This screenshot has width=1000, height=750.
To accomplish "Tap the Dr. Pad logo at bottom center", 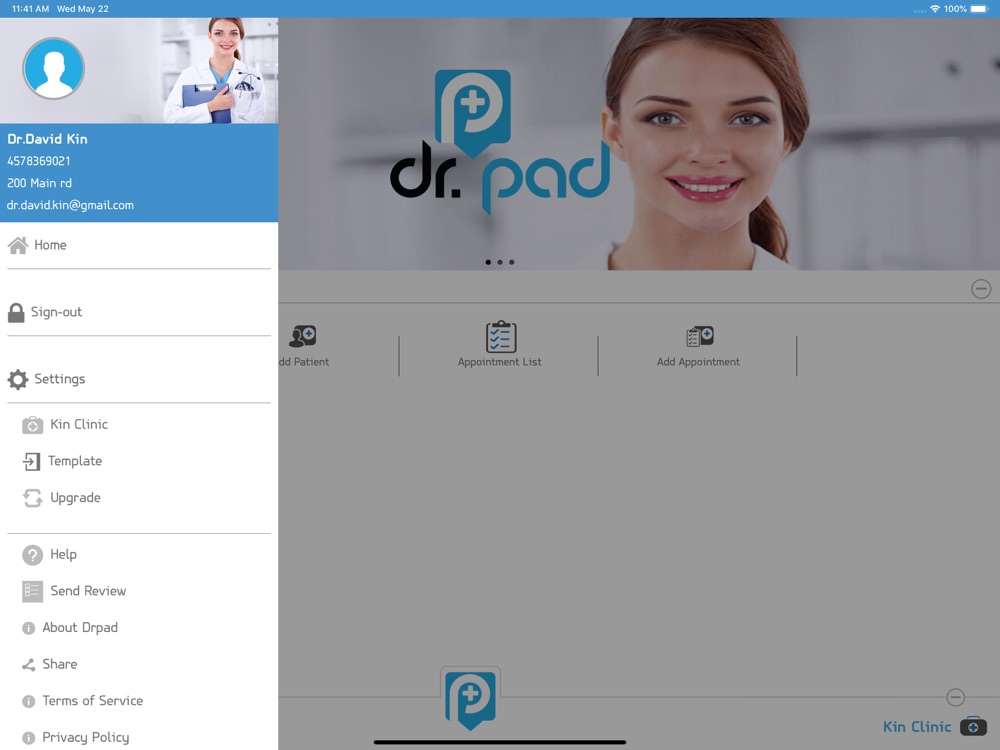I will pyautogui.click(x=471, y=699).
